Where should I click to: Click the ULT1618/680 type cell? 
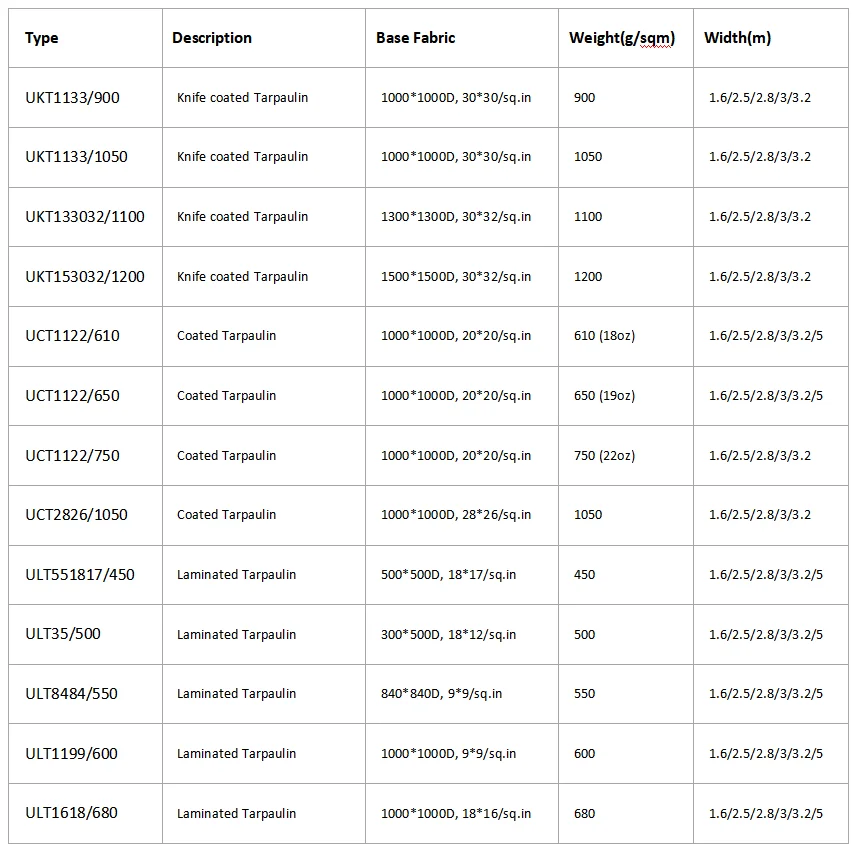(x=71, y=813)
